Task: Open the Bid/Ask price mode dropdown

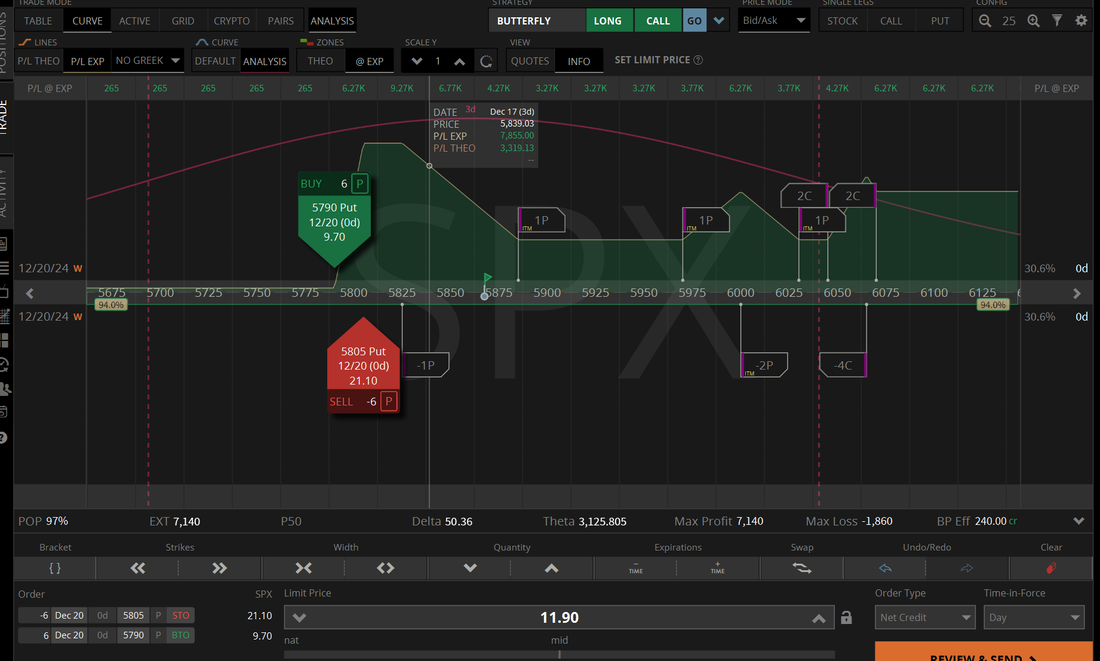Action: point(774,20)
